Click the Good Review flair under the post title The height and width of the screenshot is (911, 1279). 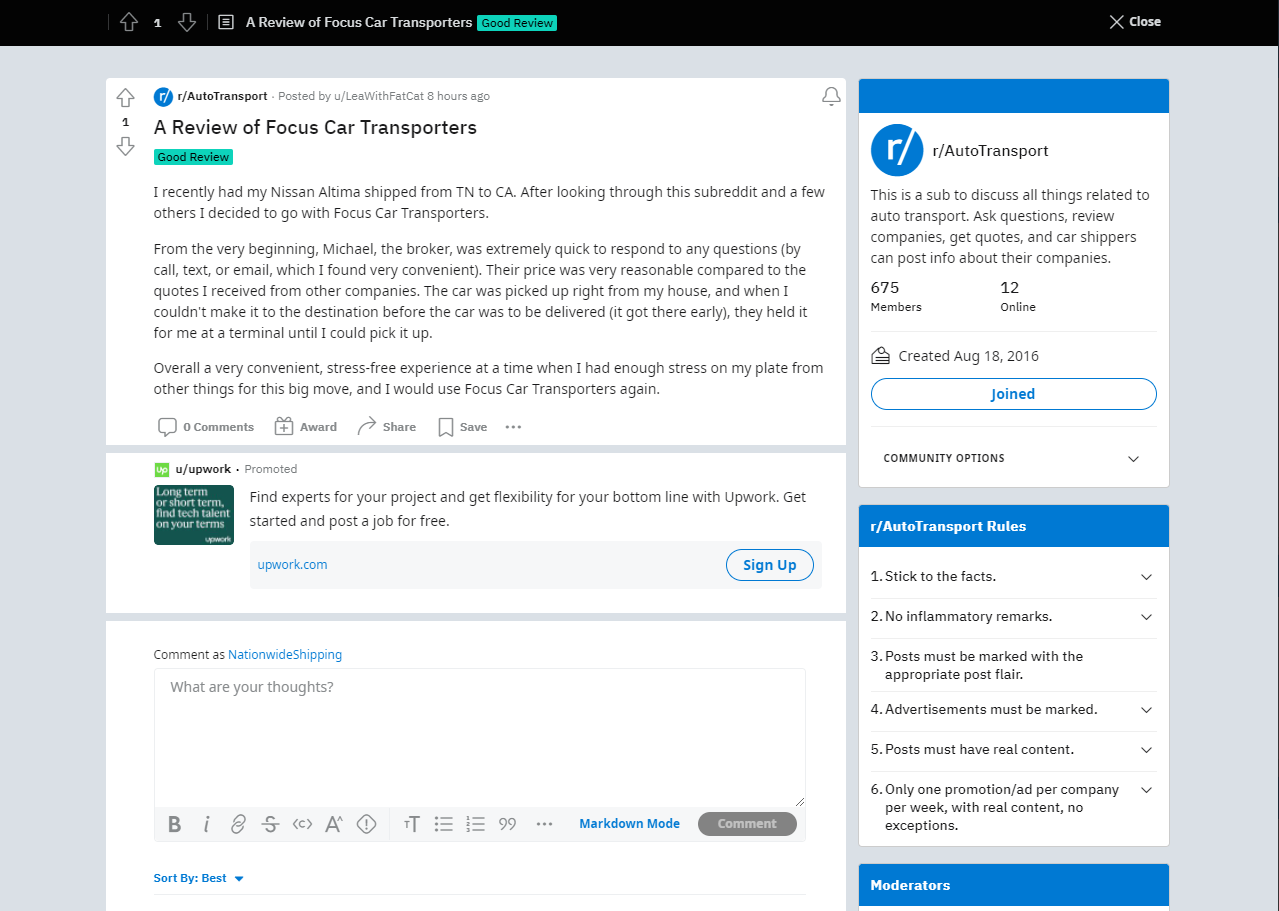pos(193,157)
